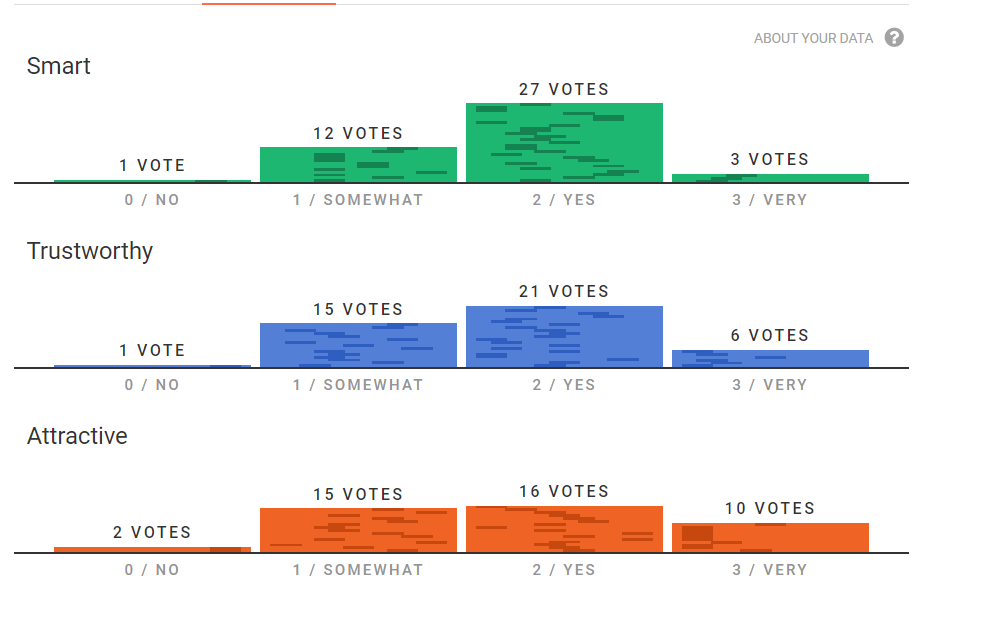Click the help question mark icon

pos(894,38)
